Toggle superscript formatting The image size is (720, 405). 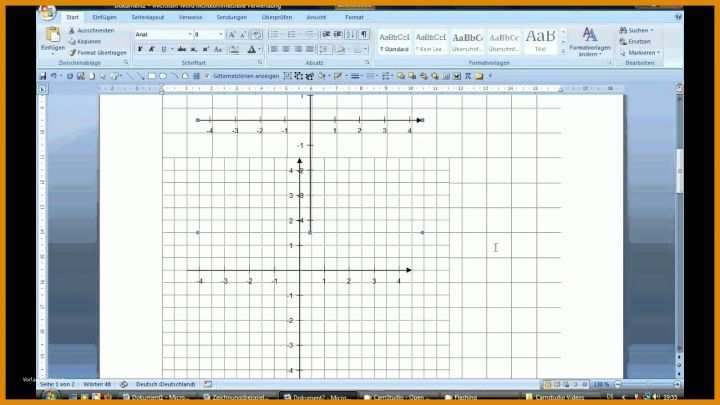(206, 49)
